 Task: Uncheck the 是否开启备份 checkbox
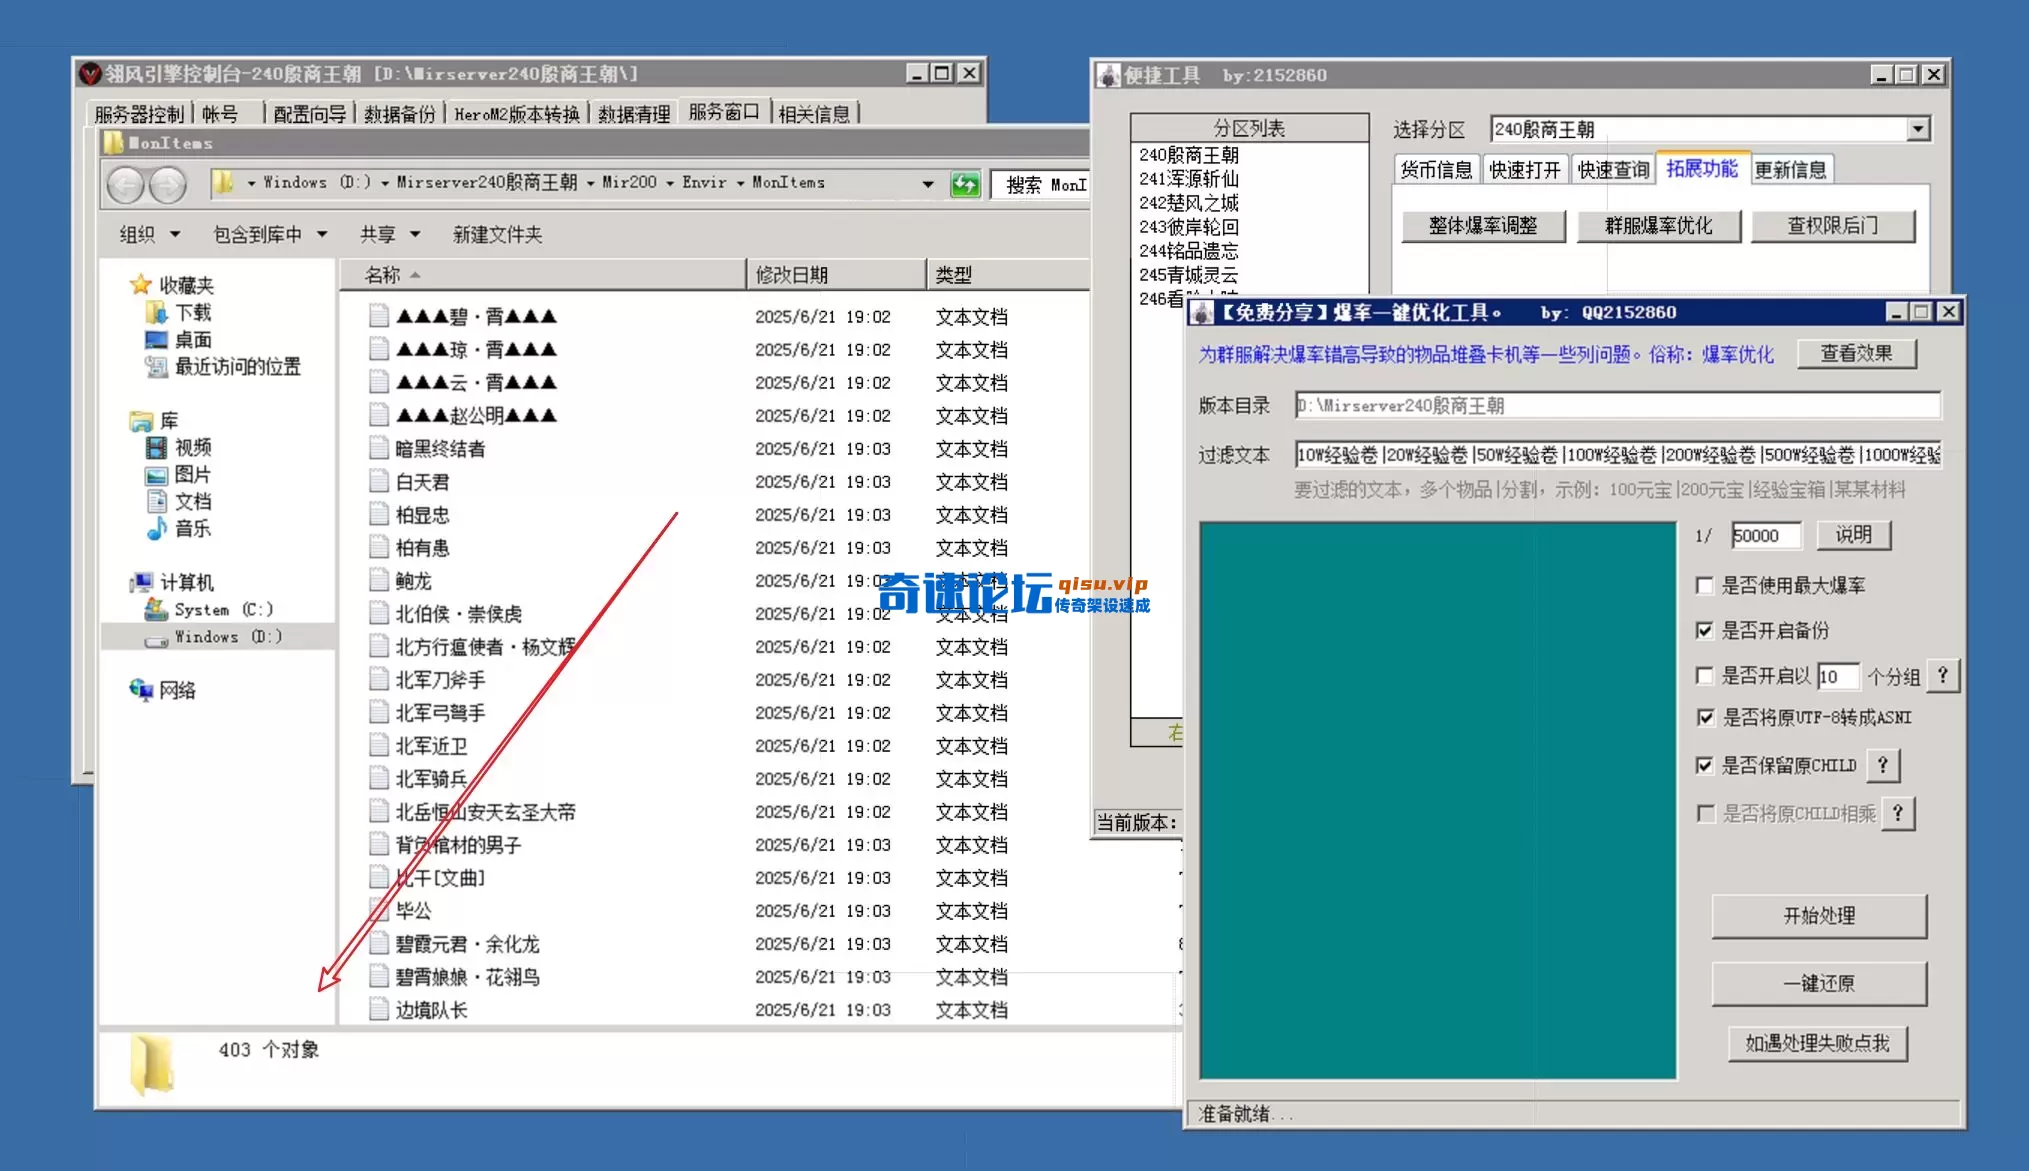coord(1705,631)
